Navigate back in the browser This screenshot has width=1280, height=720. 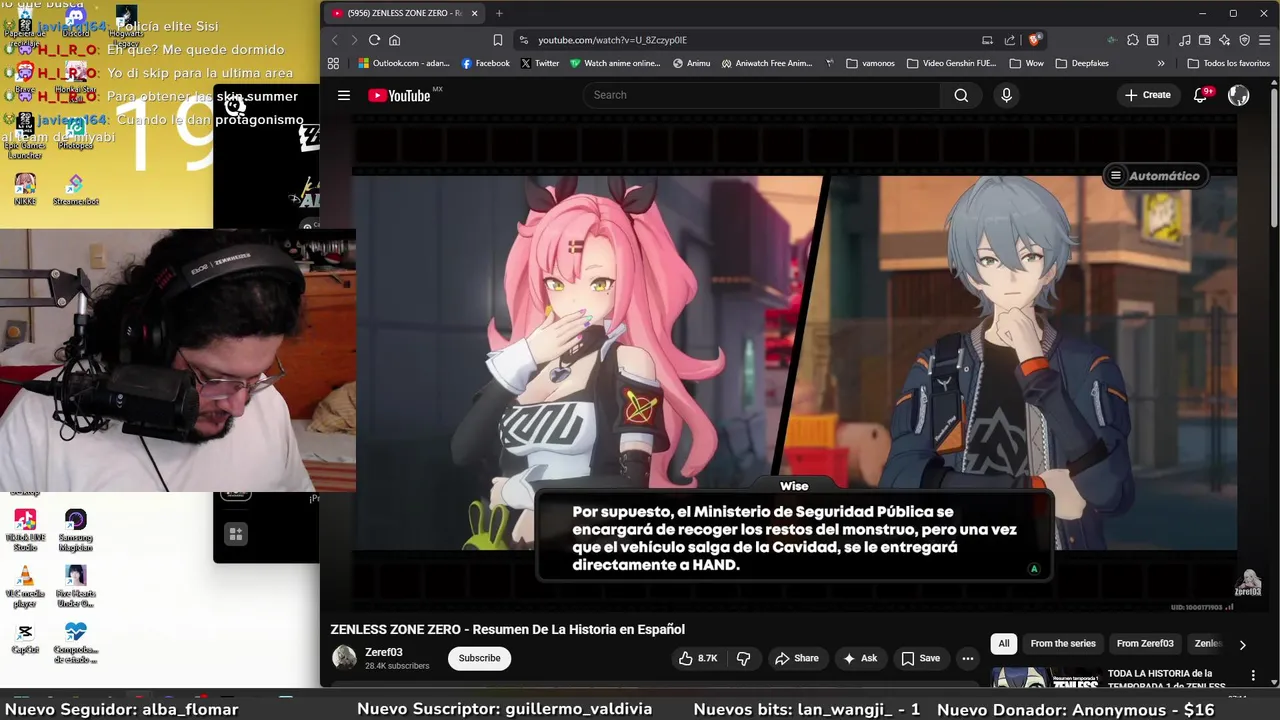tap(335, 40)
